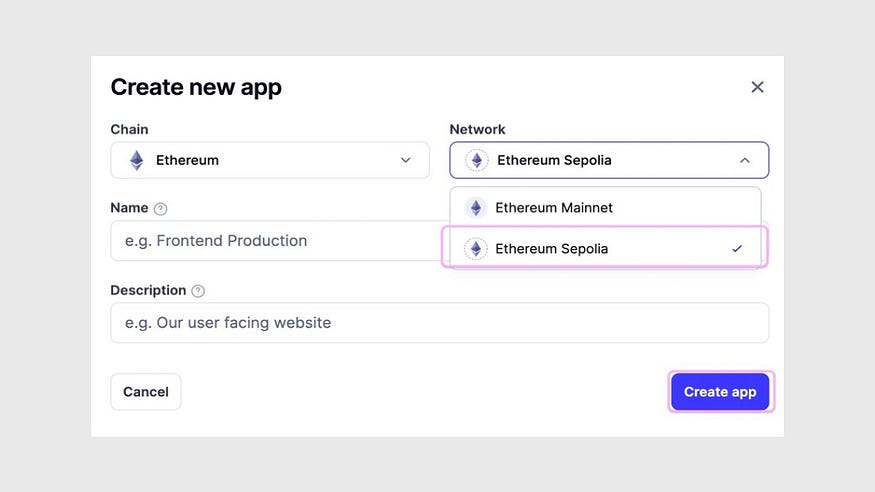Close the Create new app dialog

757,87
